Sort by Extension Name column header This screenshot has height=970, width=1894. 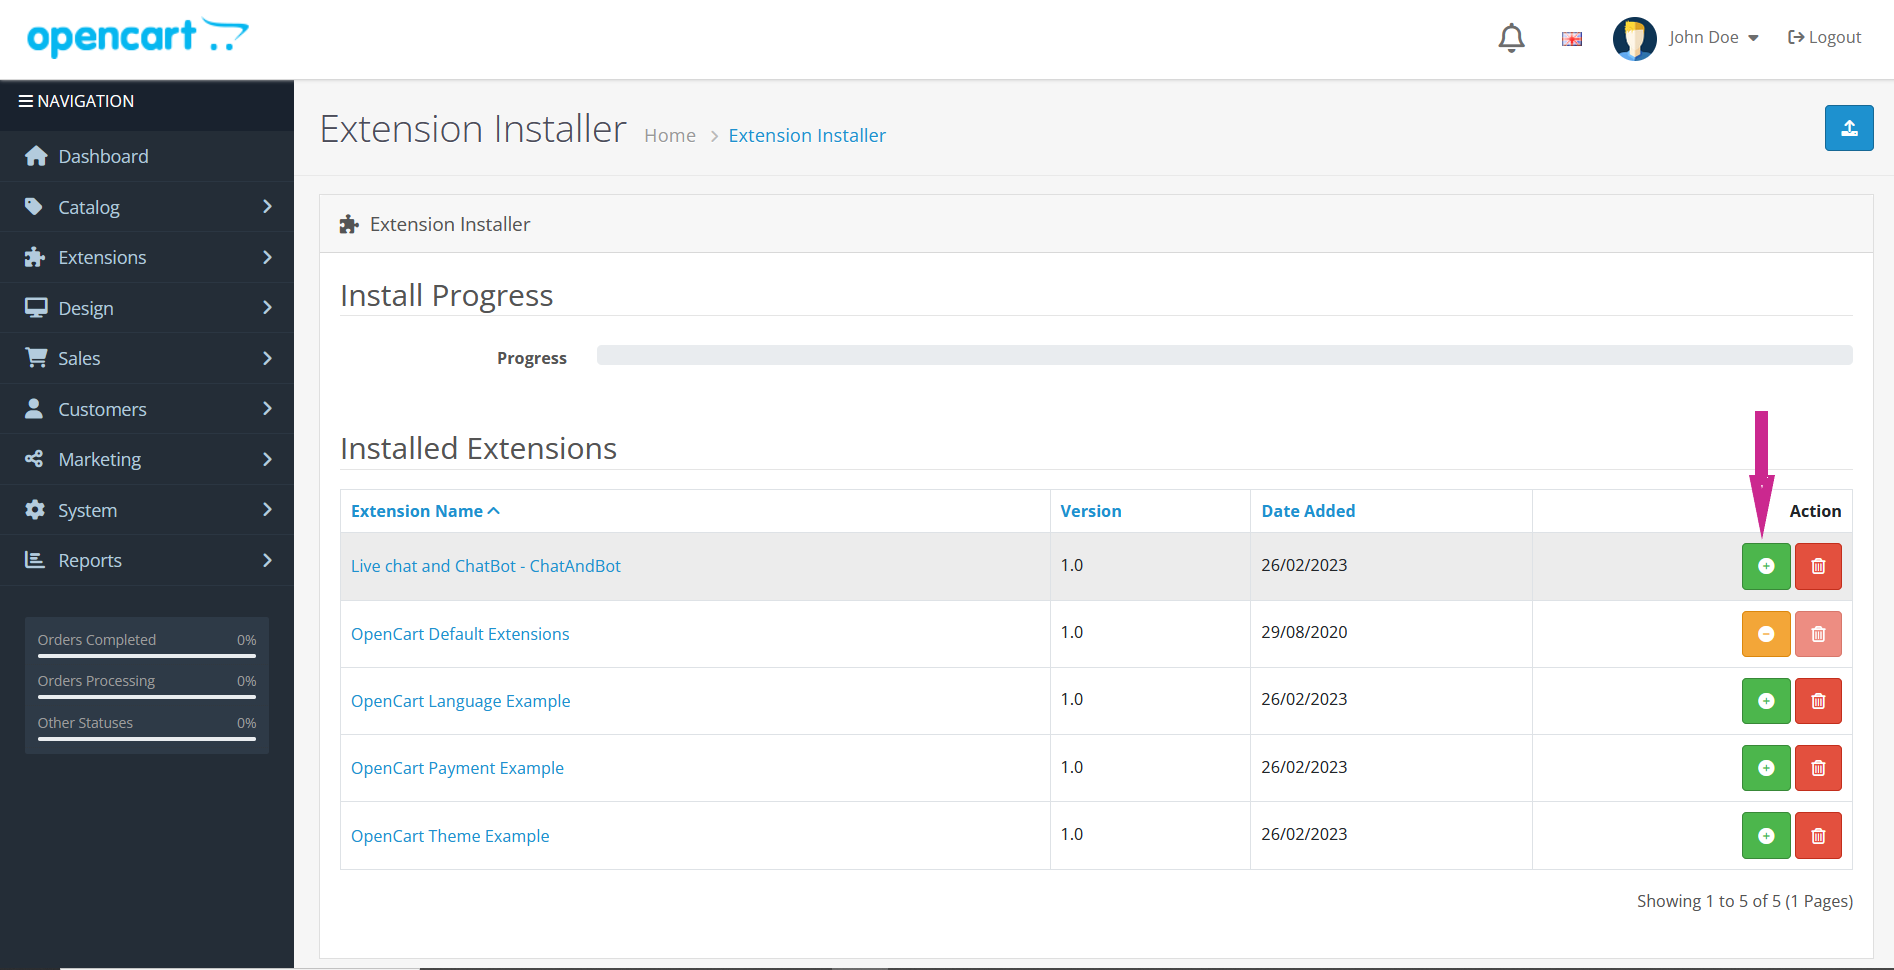coord(417,511)
